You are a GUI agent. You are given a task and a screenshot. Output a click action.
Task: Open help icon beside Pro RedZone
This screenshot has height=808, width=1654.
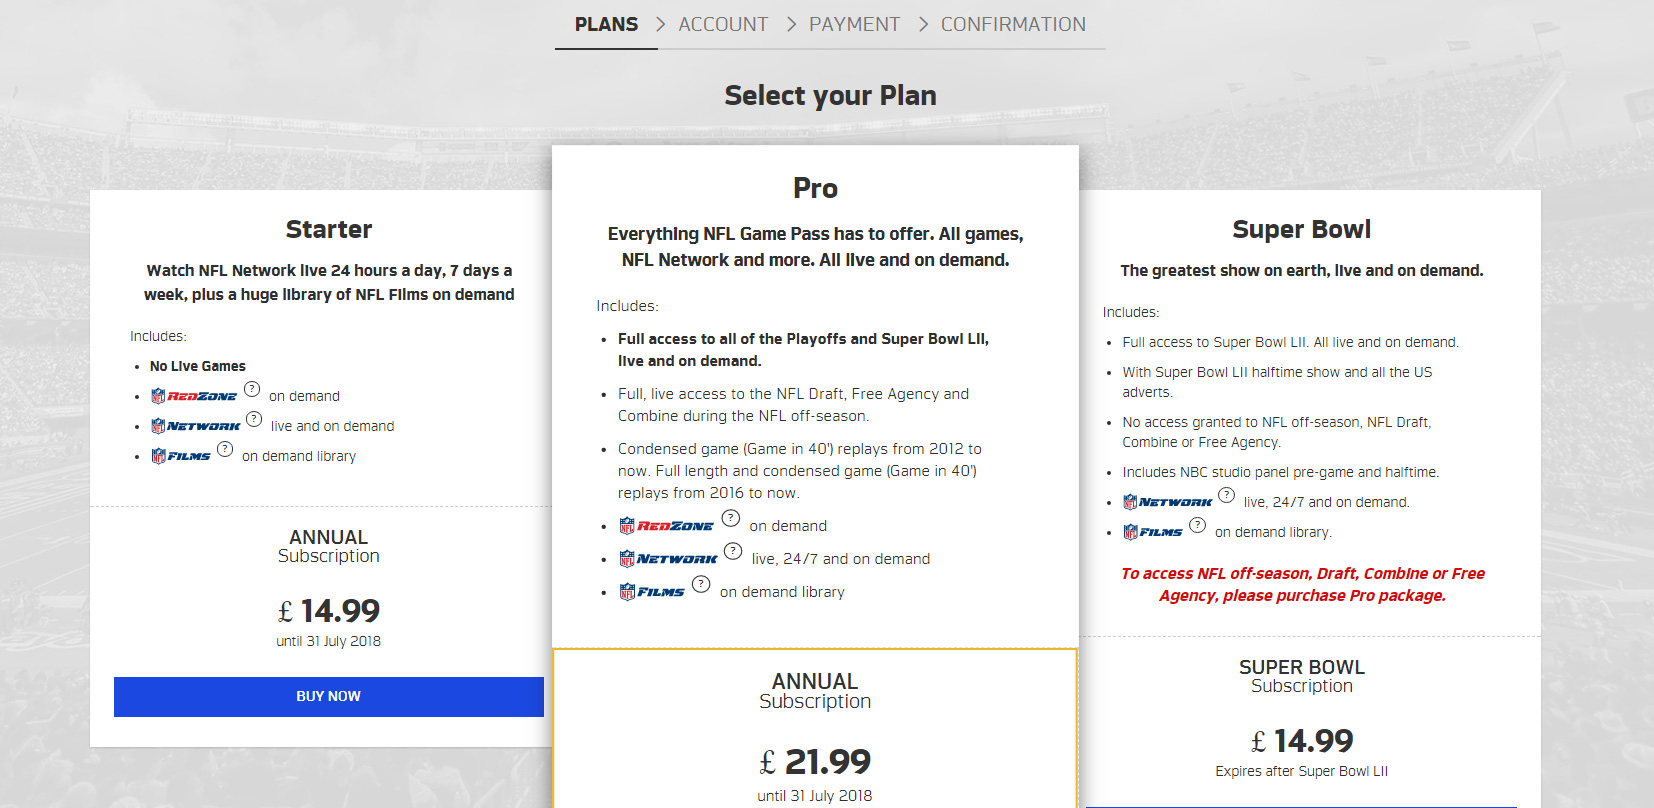(731, 518)
